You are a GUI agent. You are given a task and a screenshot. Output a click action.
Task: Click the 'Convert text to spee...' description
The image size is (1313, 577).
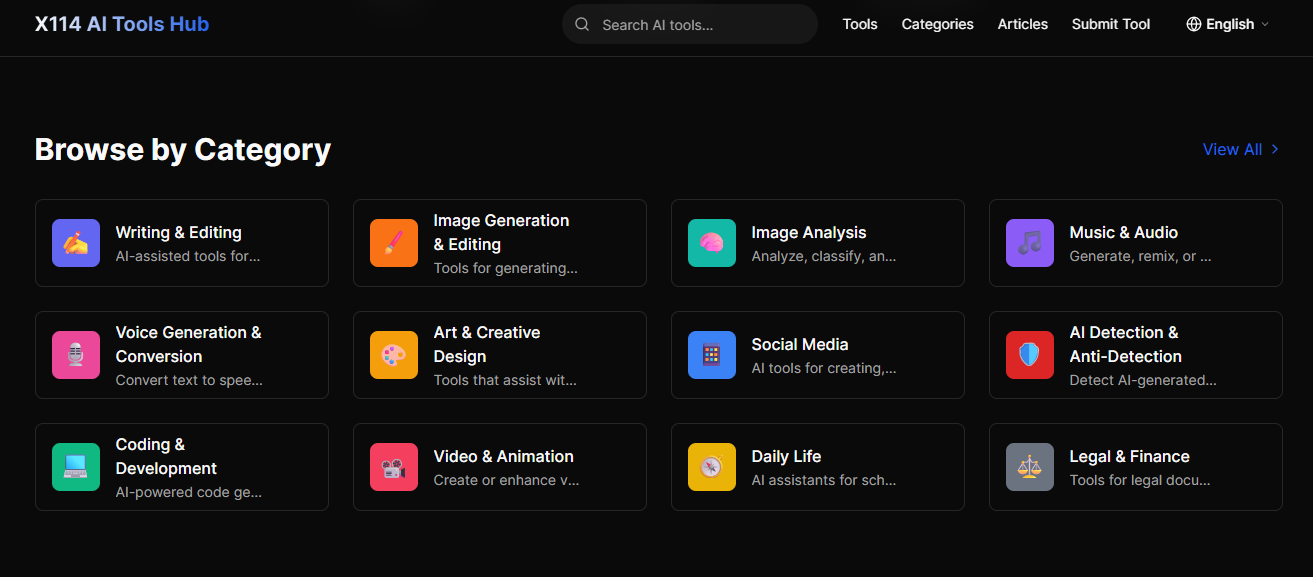189,380
